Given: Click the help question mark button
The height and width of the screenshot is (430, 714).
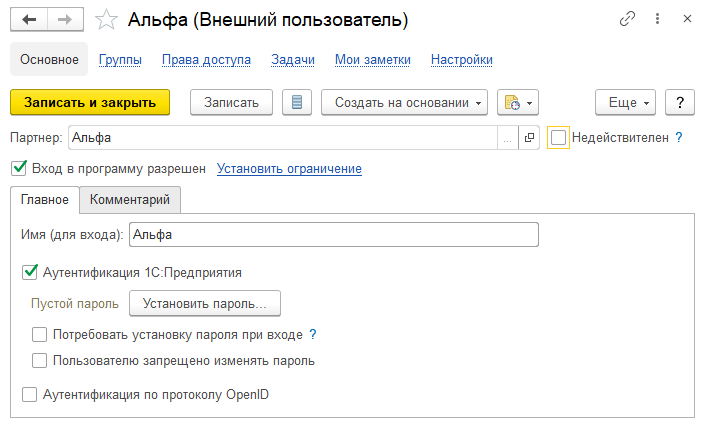Looking at the screenshot, I should [680, 102].
